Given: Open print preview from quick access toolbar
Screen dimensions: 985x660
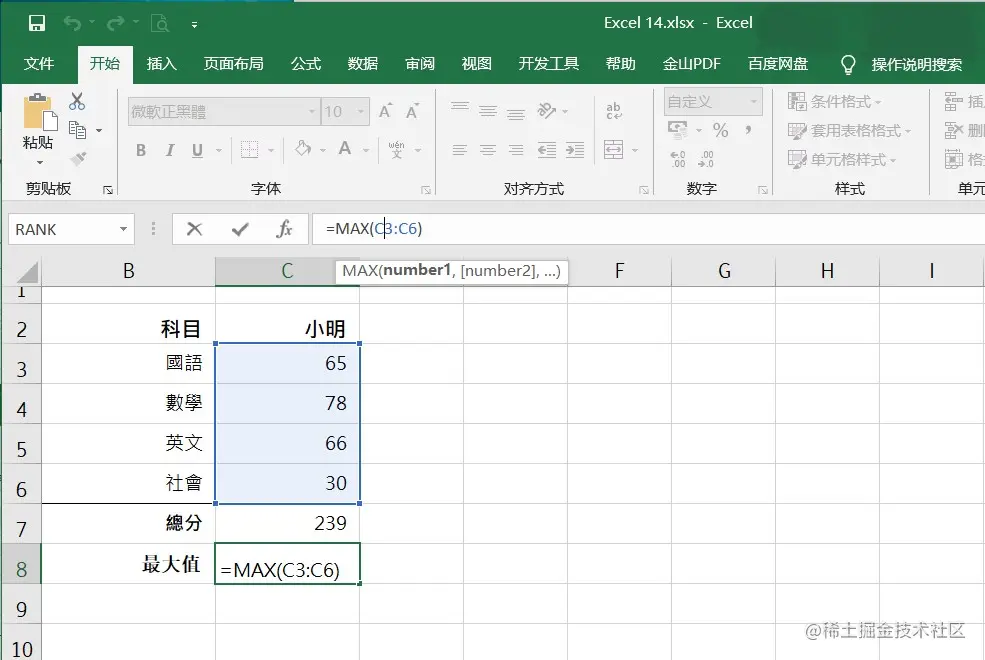Looking at the screenshot, I should click(x=160, y=24).
